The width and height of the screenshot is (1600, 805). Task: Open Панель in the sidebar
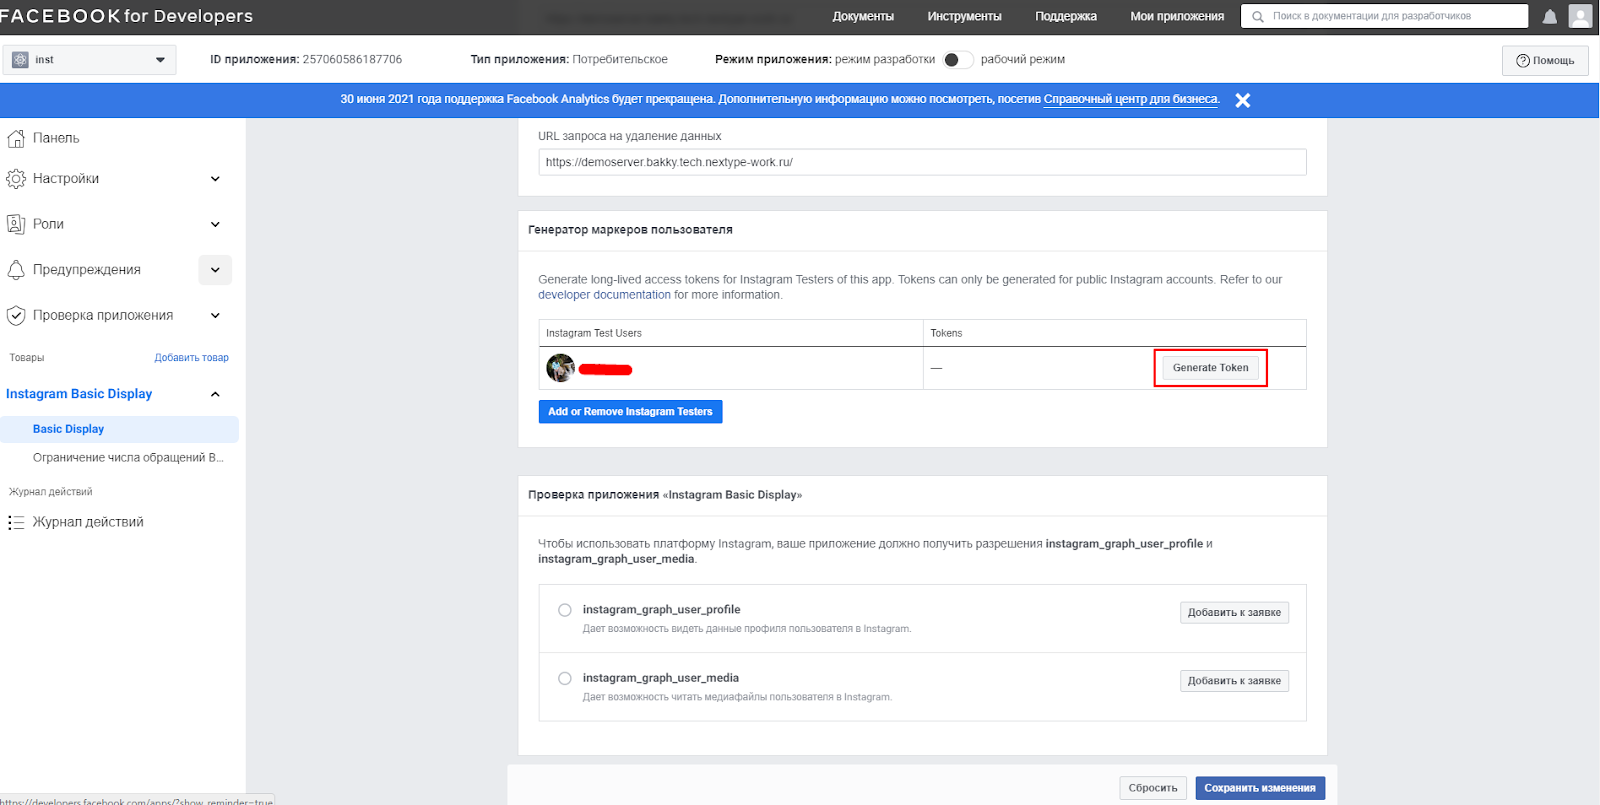pyautogui.click(x=56, y=138)
